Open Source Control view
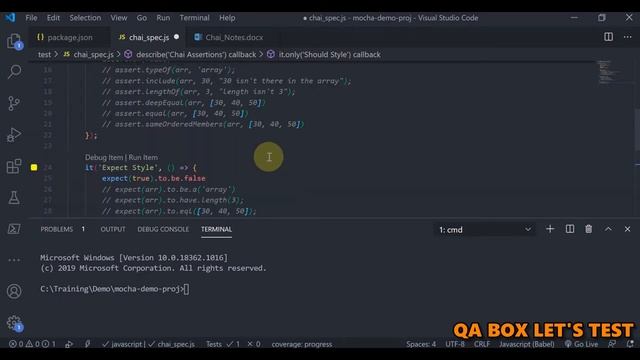This screenshot has width=640, height=360. point(14,103)
